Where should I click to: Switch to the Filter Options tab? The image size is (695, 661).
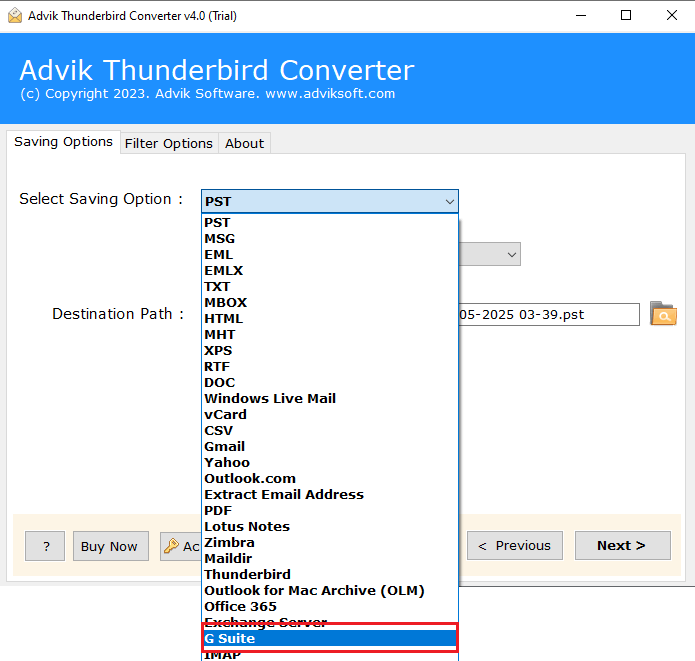168,144
